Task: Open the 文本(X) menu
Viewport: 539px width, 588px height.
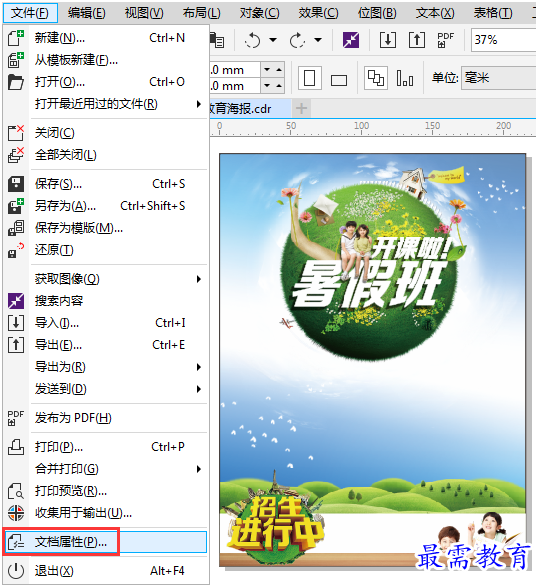Action: pyautogui.click(x=435, y=13)
